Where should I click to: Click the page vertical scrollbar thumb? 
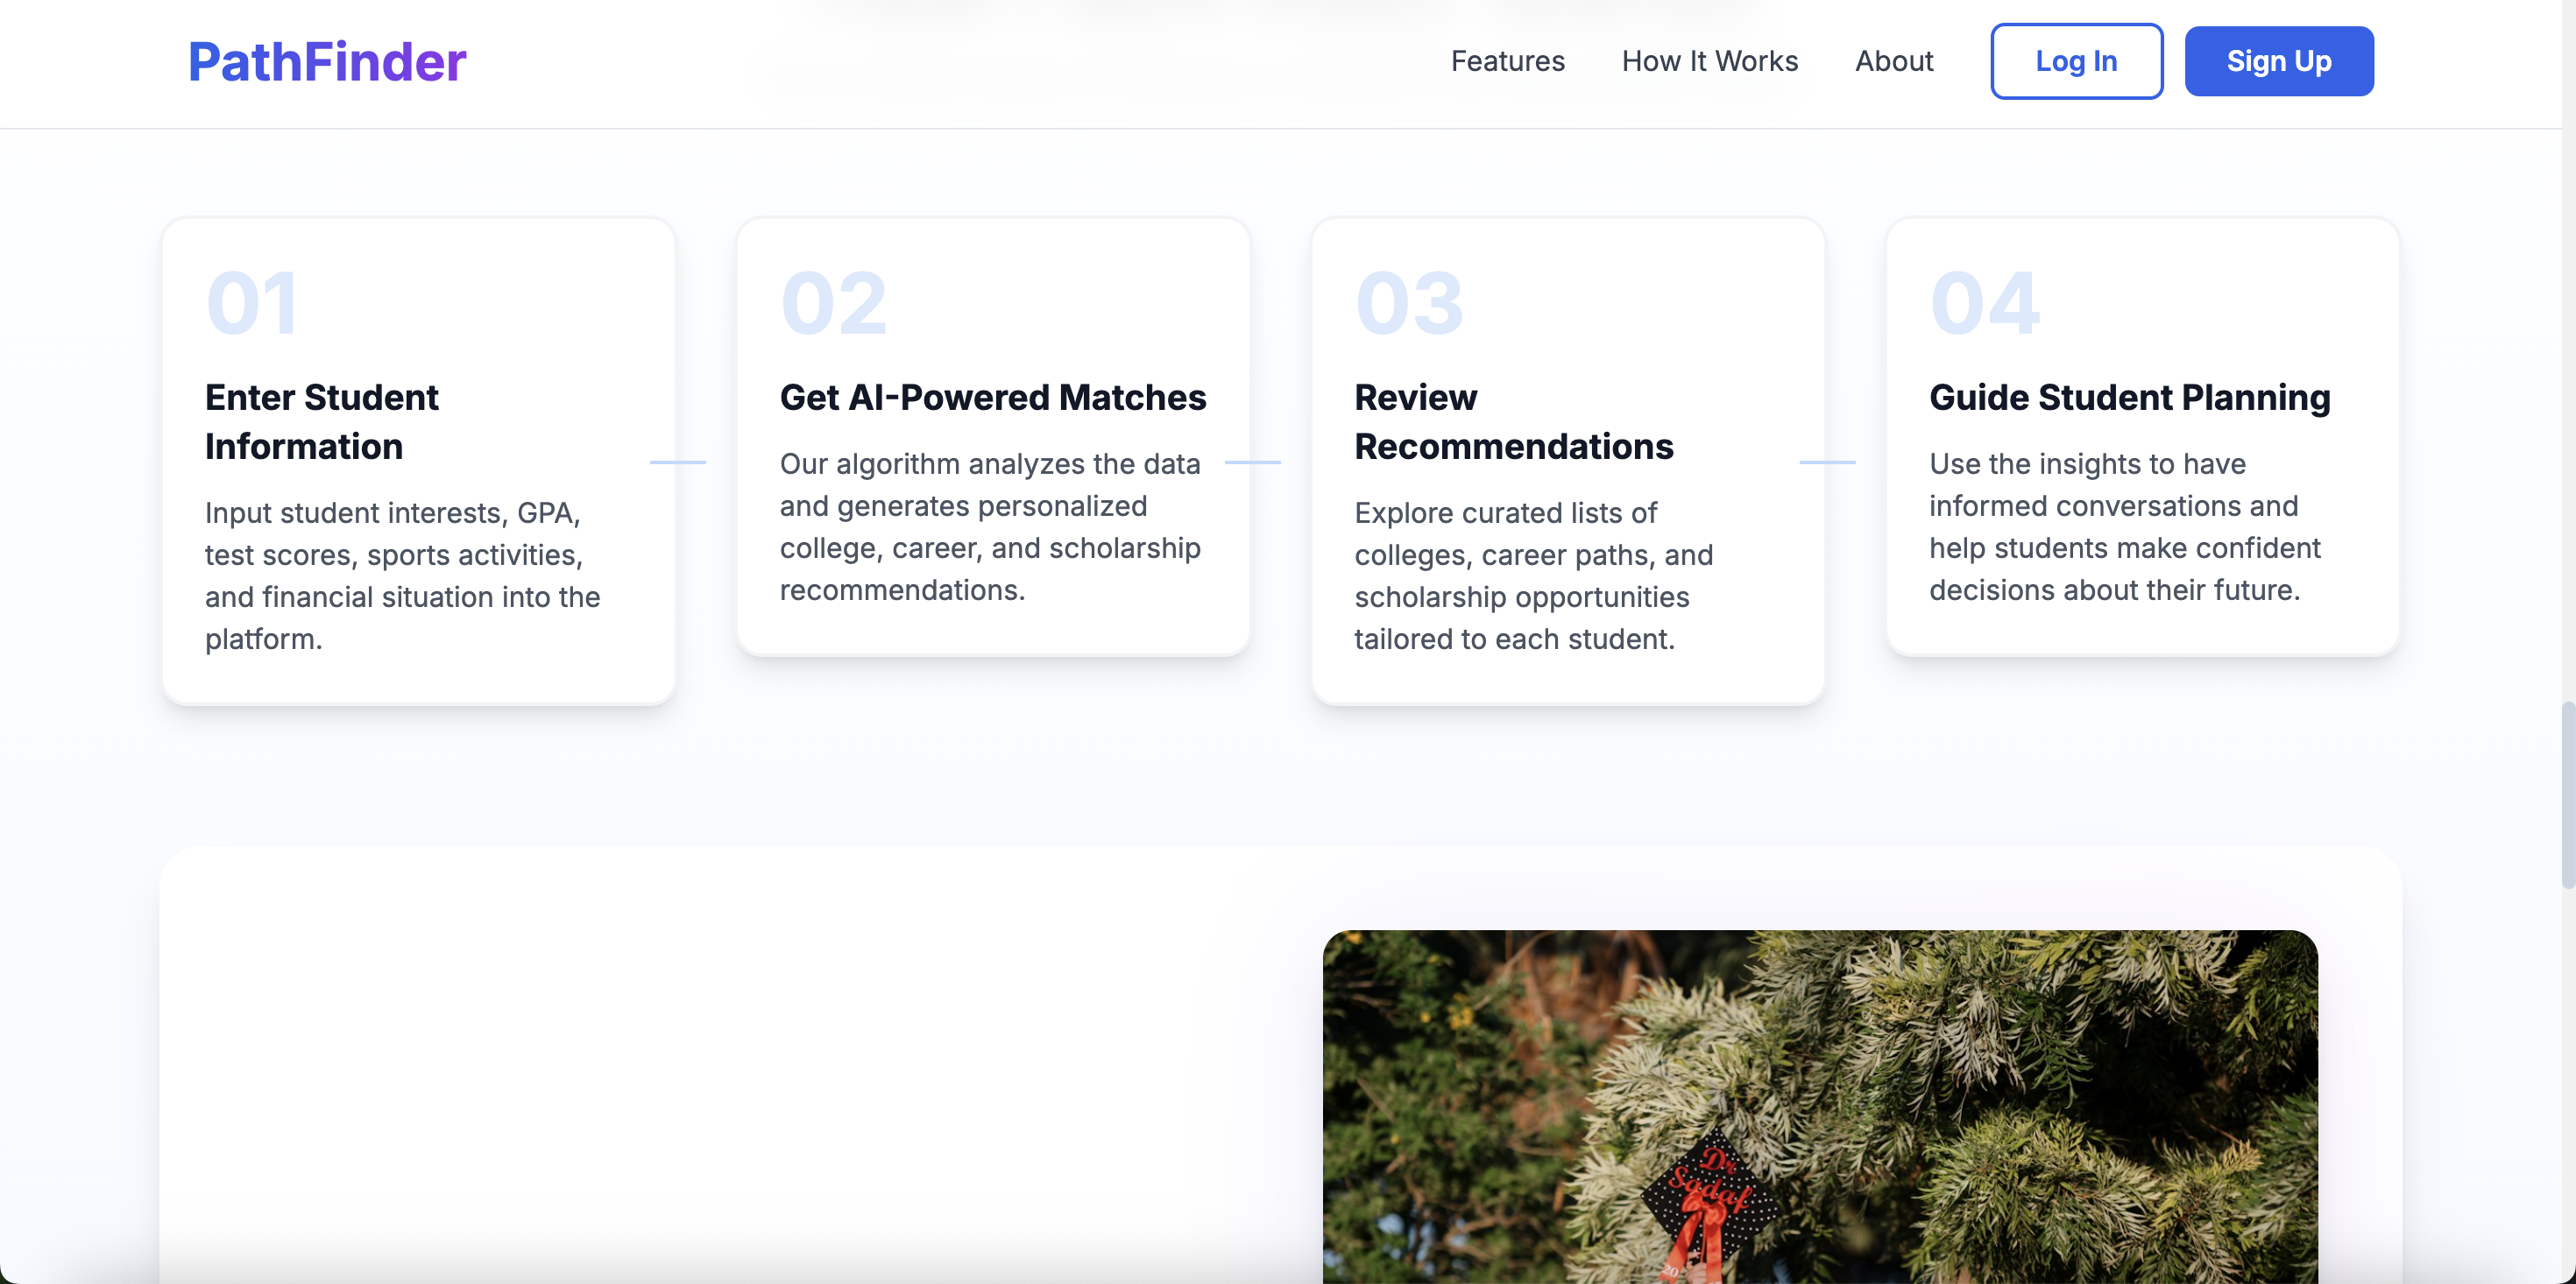[x=2567, y=795]
